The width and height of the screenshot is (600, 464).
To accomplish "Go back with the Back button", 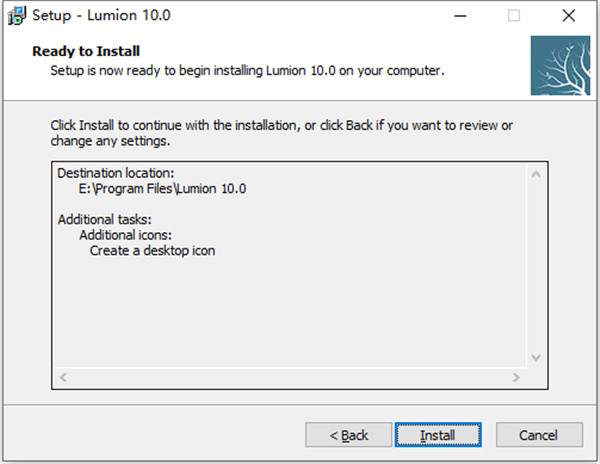I will (x=349, y=435).
